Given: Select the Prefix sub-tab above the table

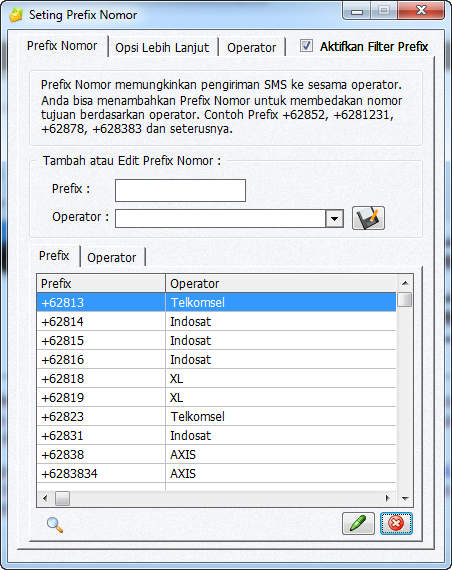Looking at the screenshot, I should coord(54,256).
